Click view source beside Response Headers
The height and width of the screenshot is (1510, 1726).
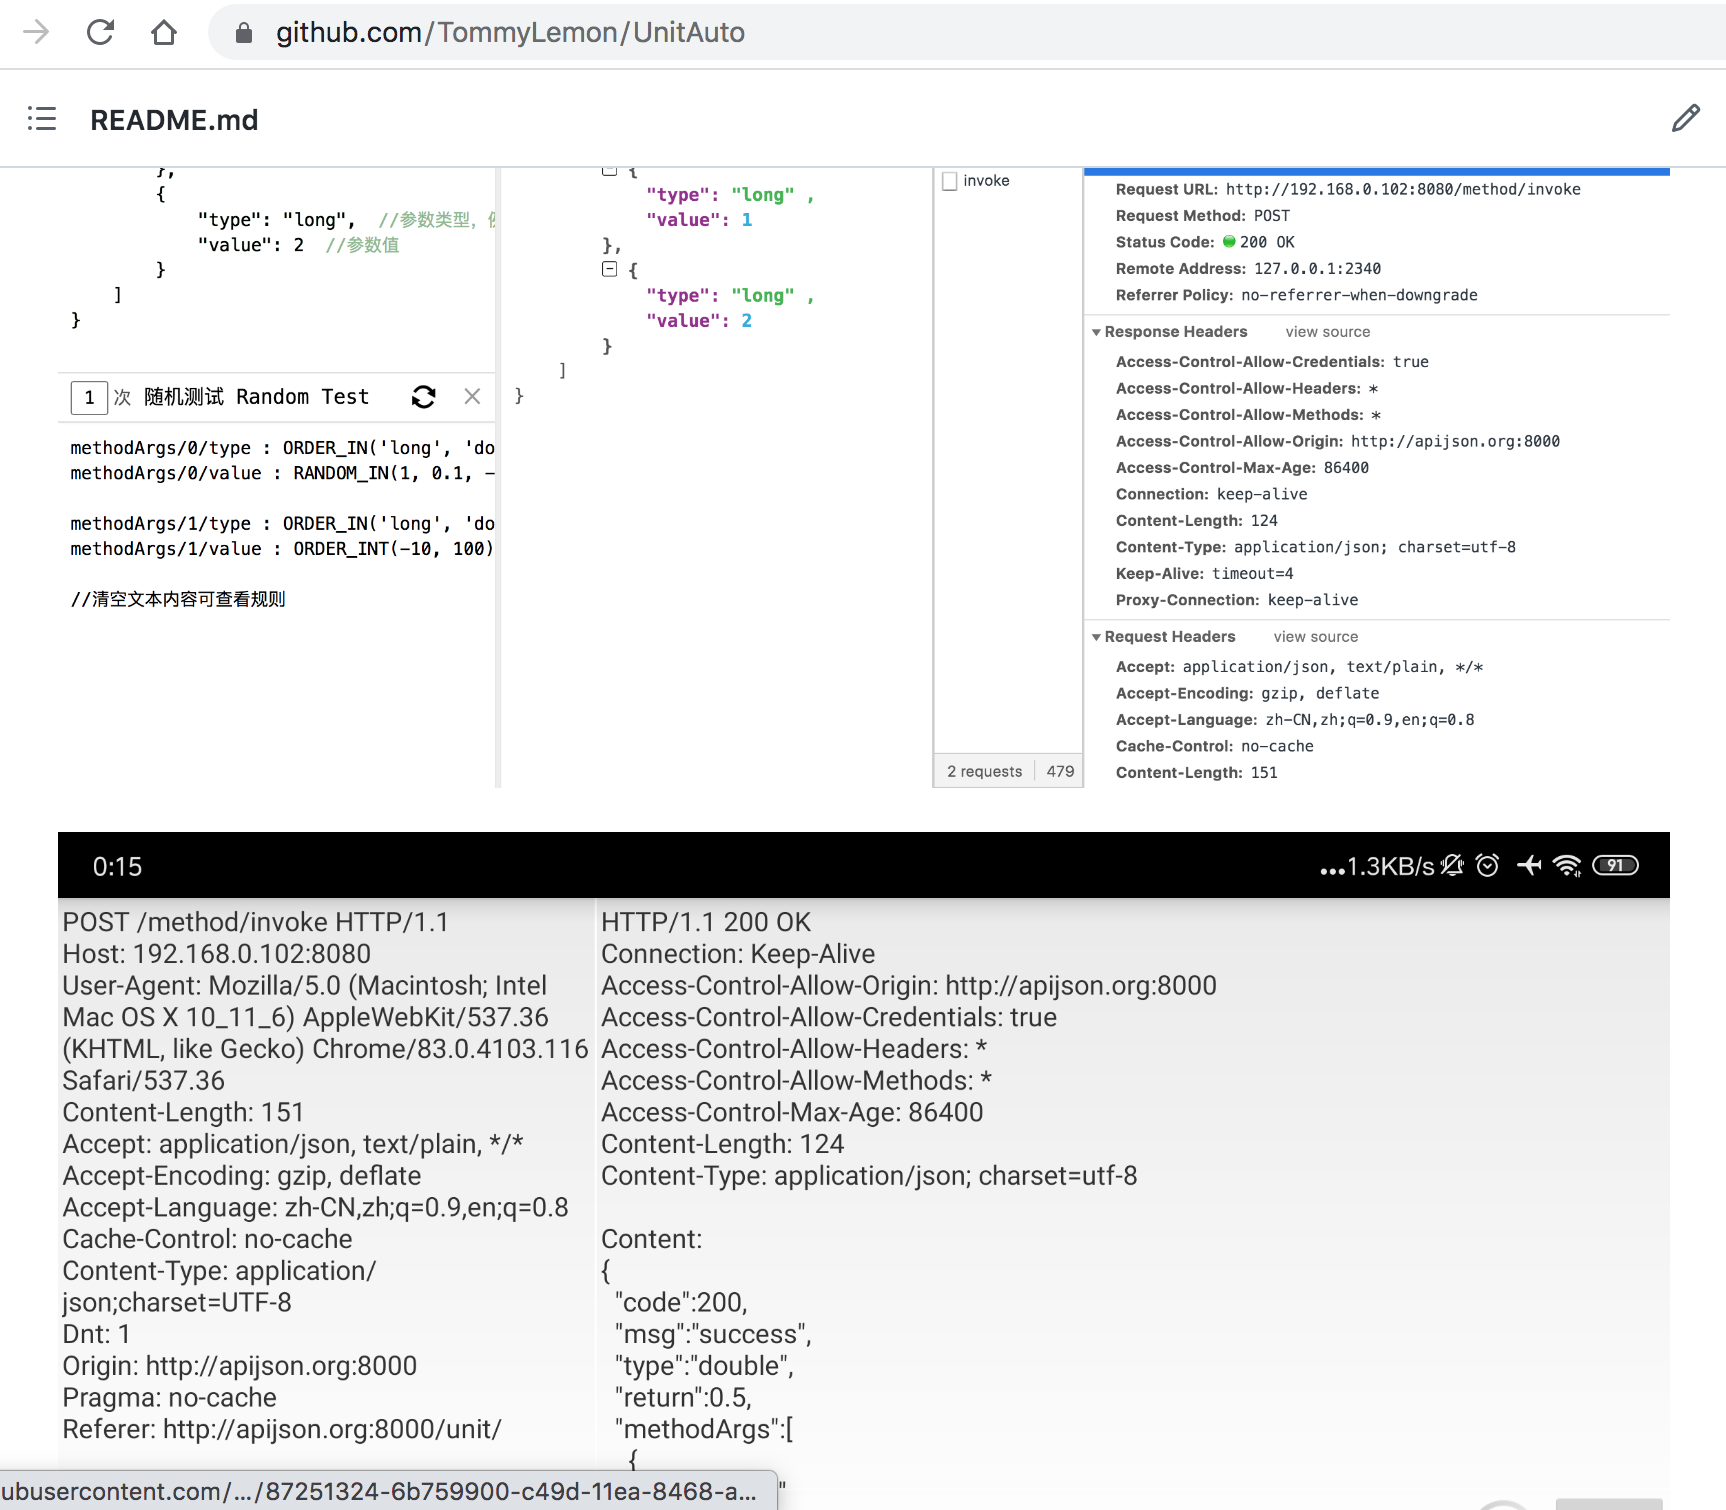(x=1328, y=332)
